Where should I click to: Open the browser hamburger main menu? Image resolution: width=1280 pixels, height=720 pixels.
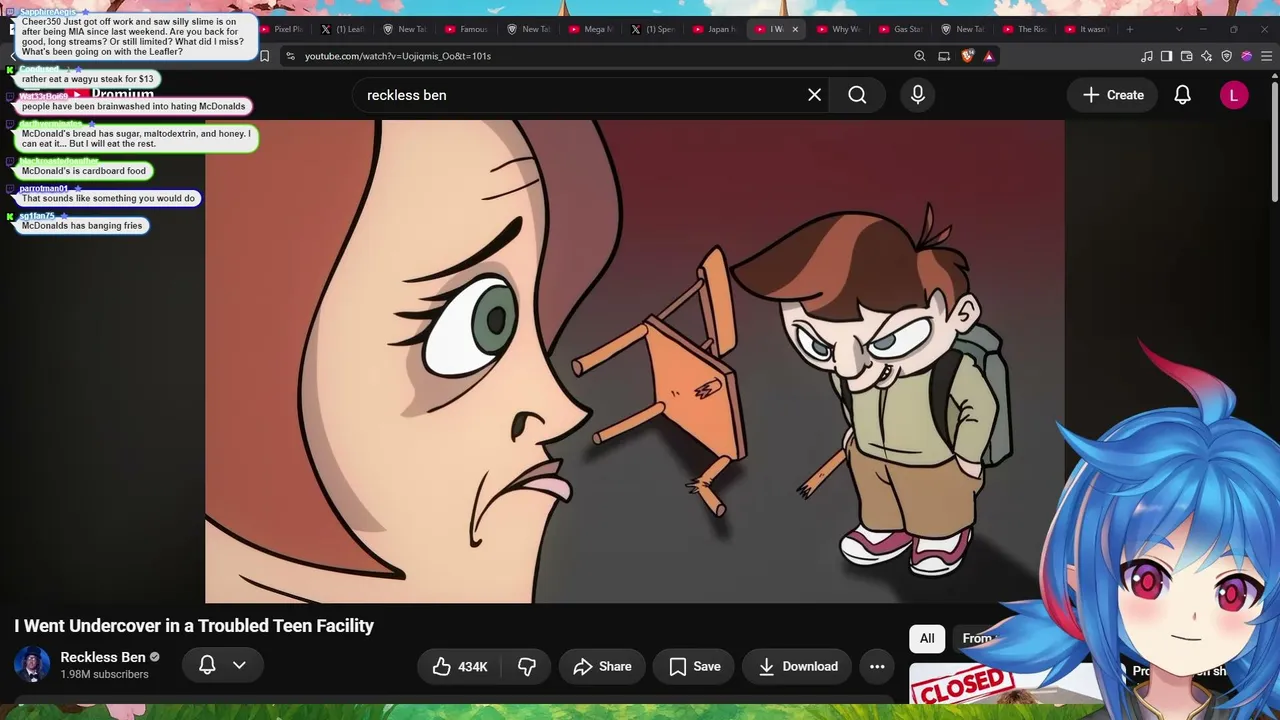(x=1268, y=56)
